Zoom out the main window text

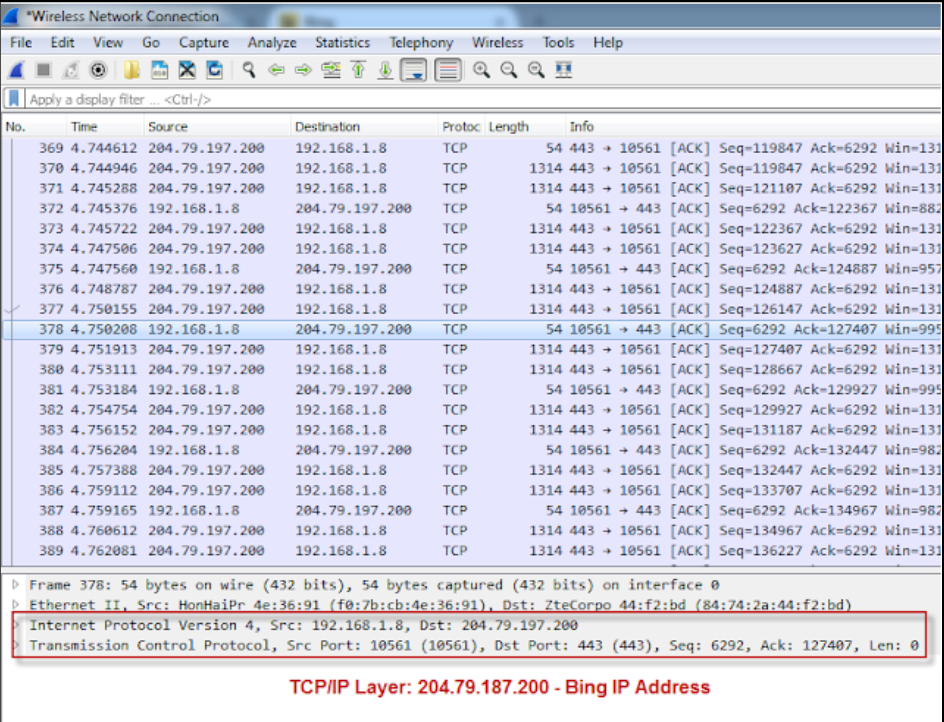coord(509,70)
